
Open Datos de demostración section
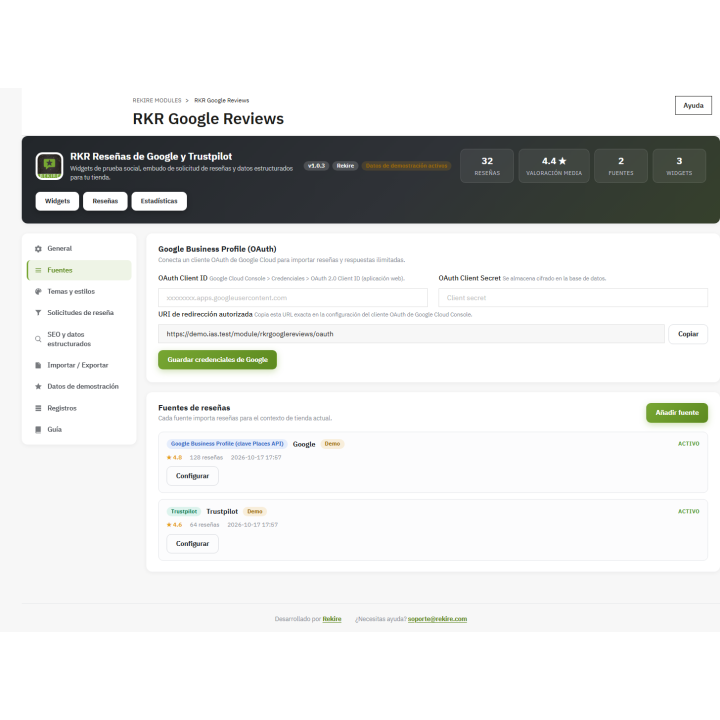pos(79,387)
